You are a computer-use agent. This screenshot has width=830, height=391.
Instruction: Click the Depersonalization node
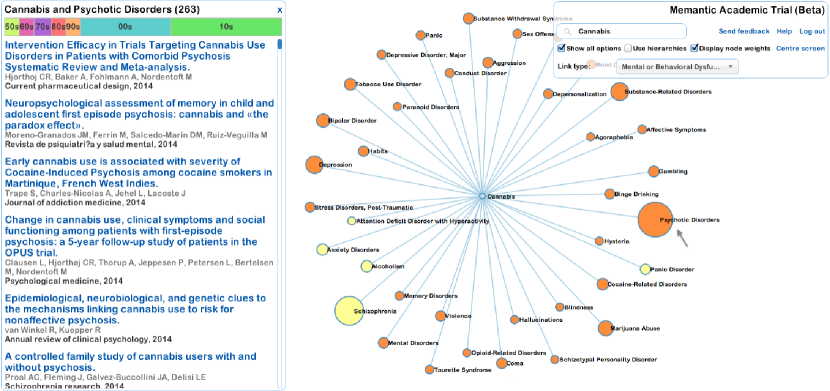[548, 94]
